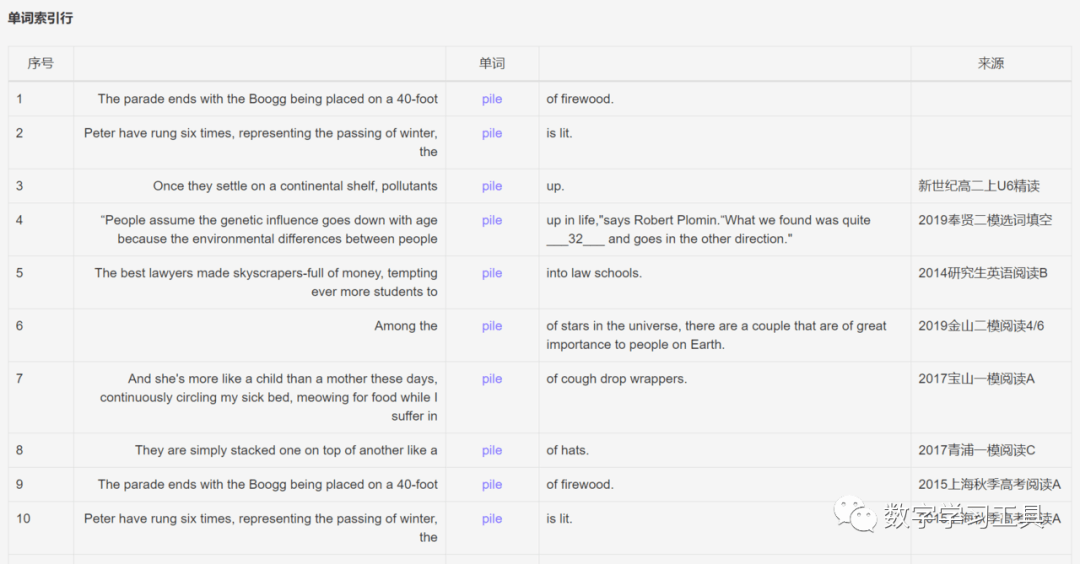Select source "新世纪高二上U6精读"
This screenshot has height=564, width=1080.
pyautogui.click(x=979, y=186)
